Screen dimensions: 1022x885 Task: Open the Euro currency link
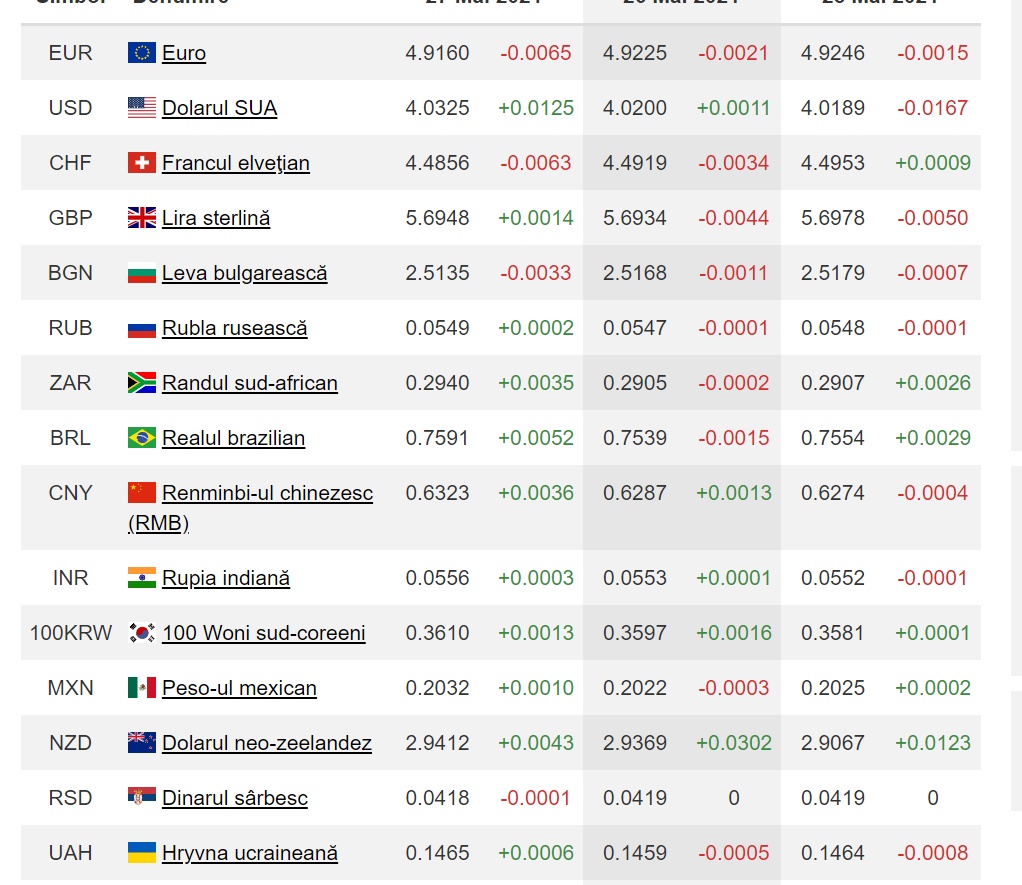184,53
